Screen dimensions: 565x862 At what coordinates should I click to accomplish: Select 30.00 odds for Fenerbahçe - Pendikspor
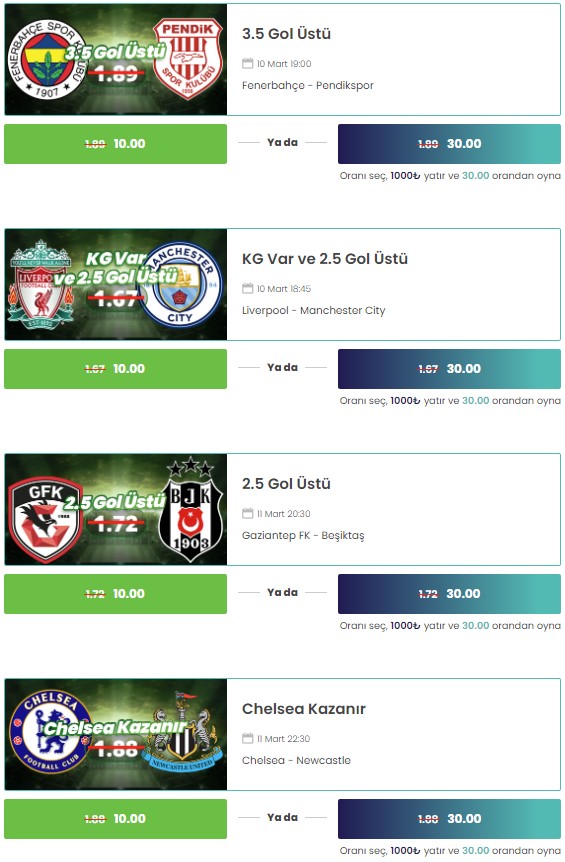pyautogui.click(x=449, y=144)
